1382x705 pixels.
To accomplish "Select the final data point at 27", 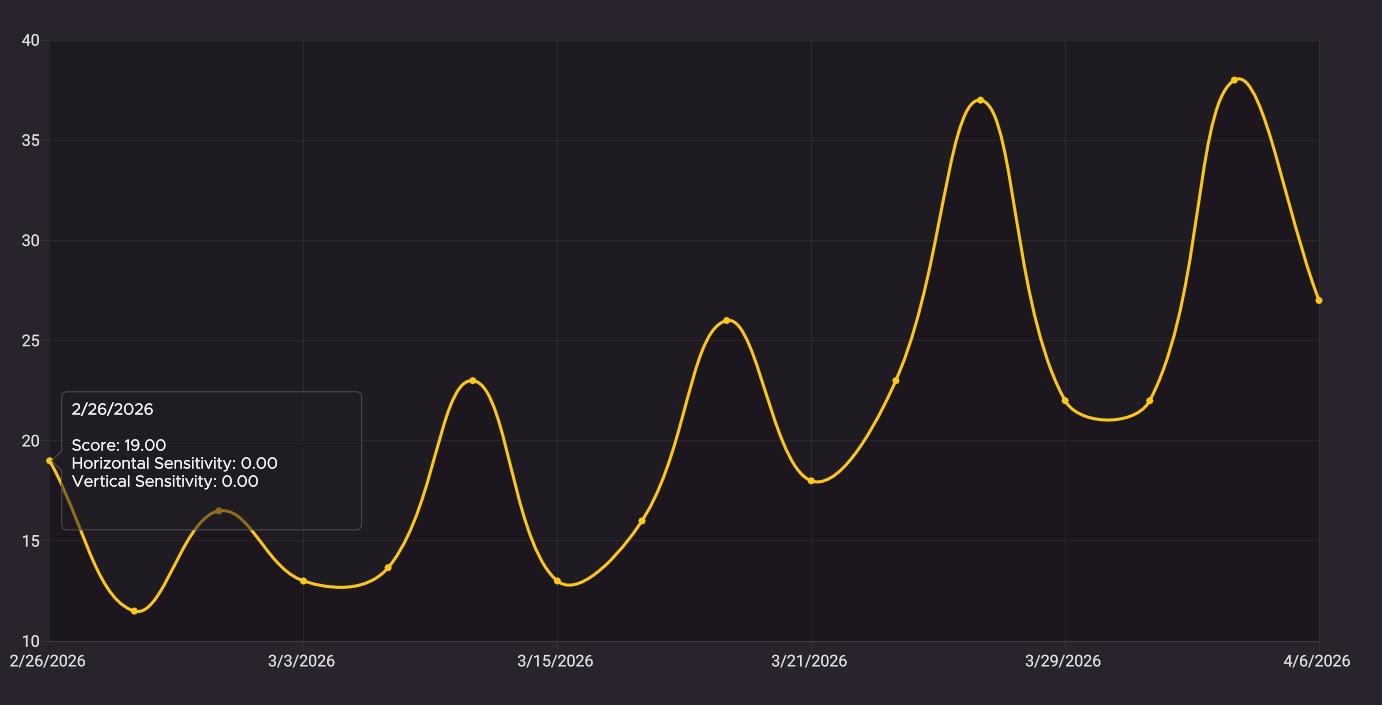I will click(x=1318, y=299).
